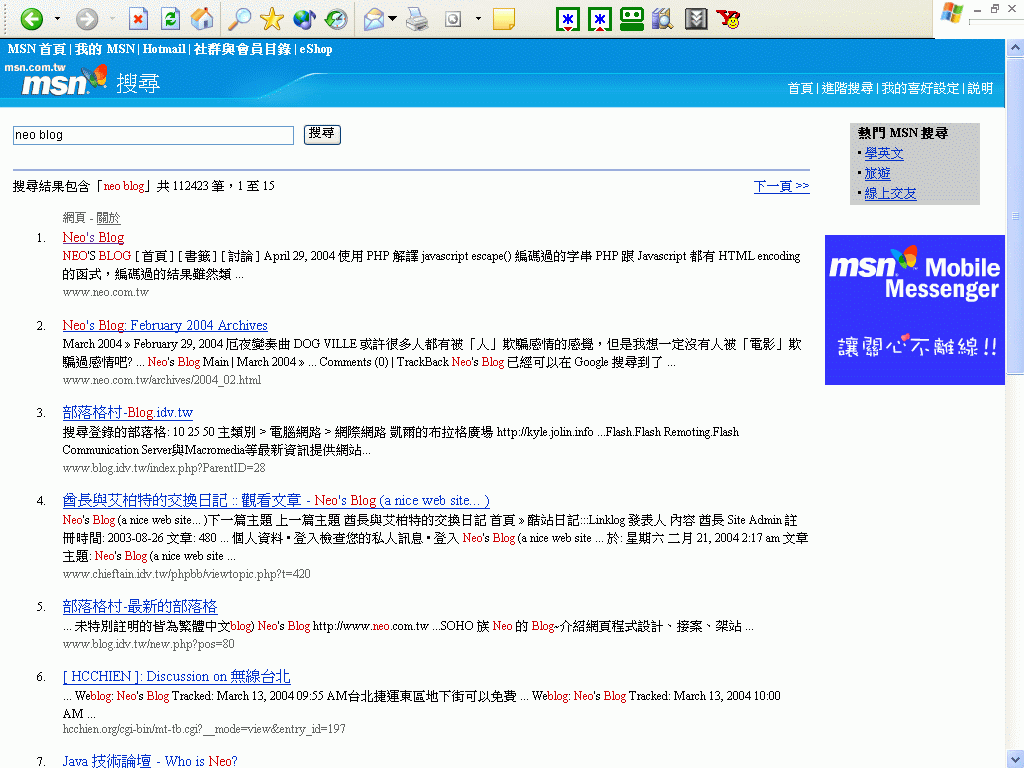Expand the Back button history dropdown arrow
The image size is (1024, 768).
tap(57, 18)
